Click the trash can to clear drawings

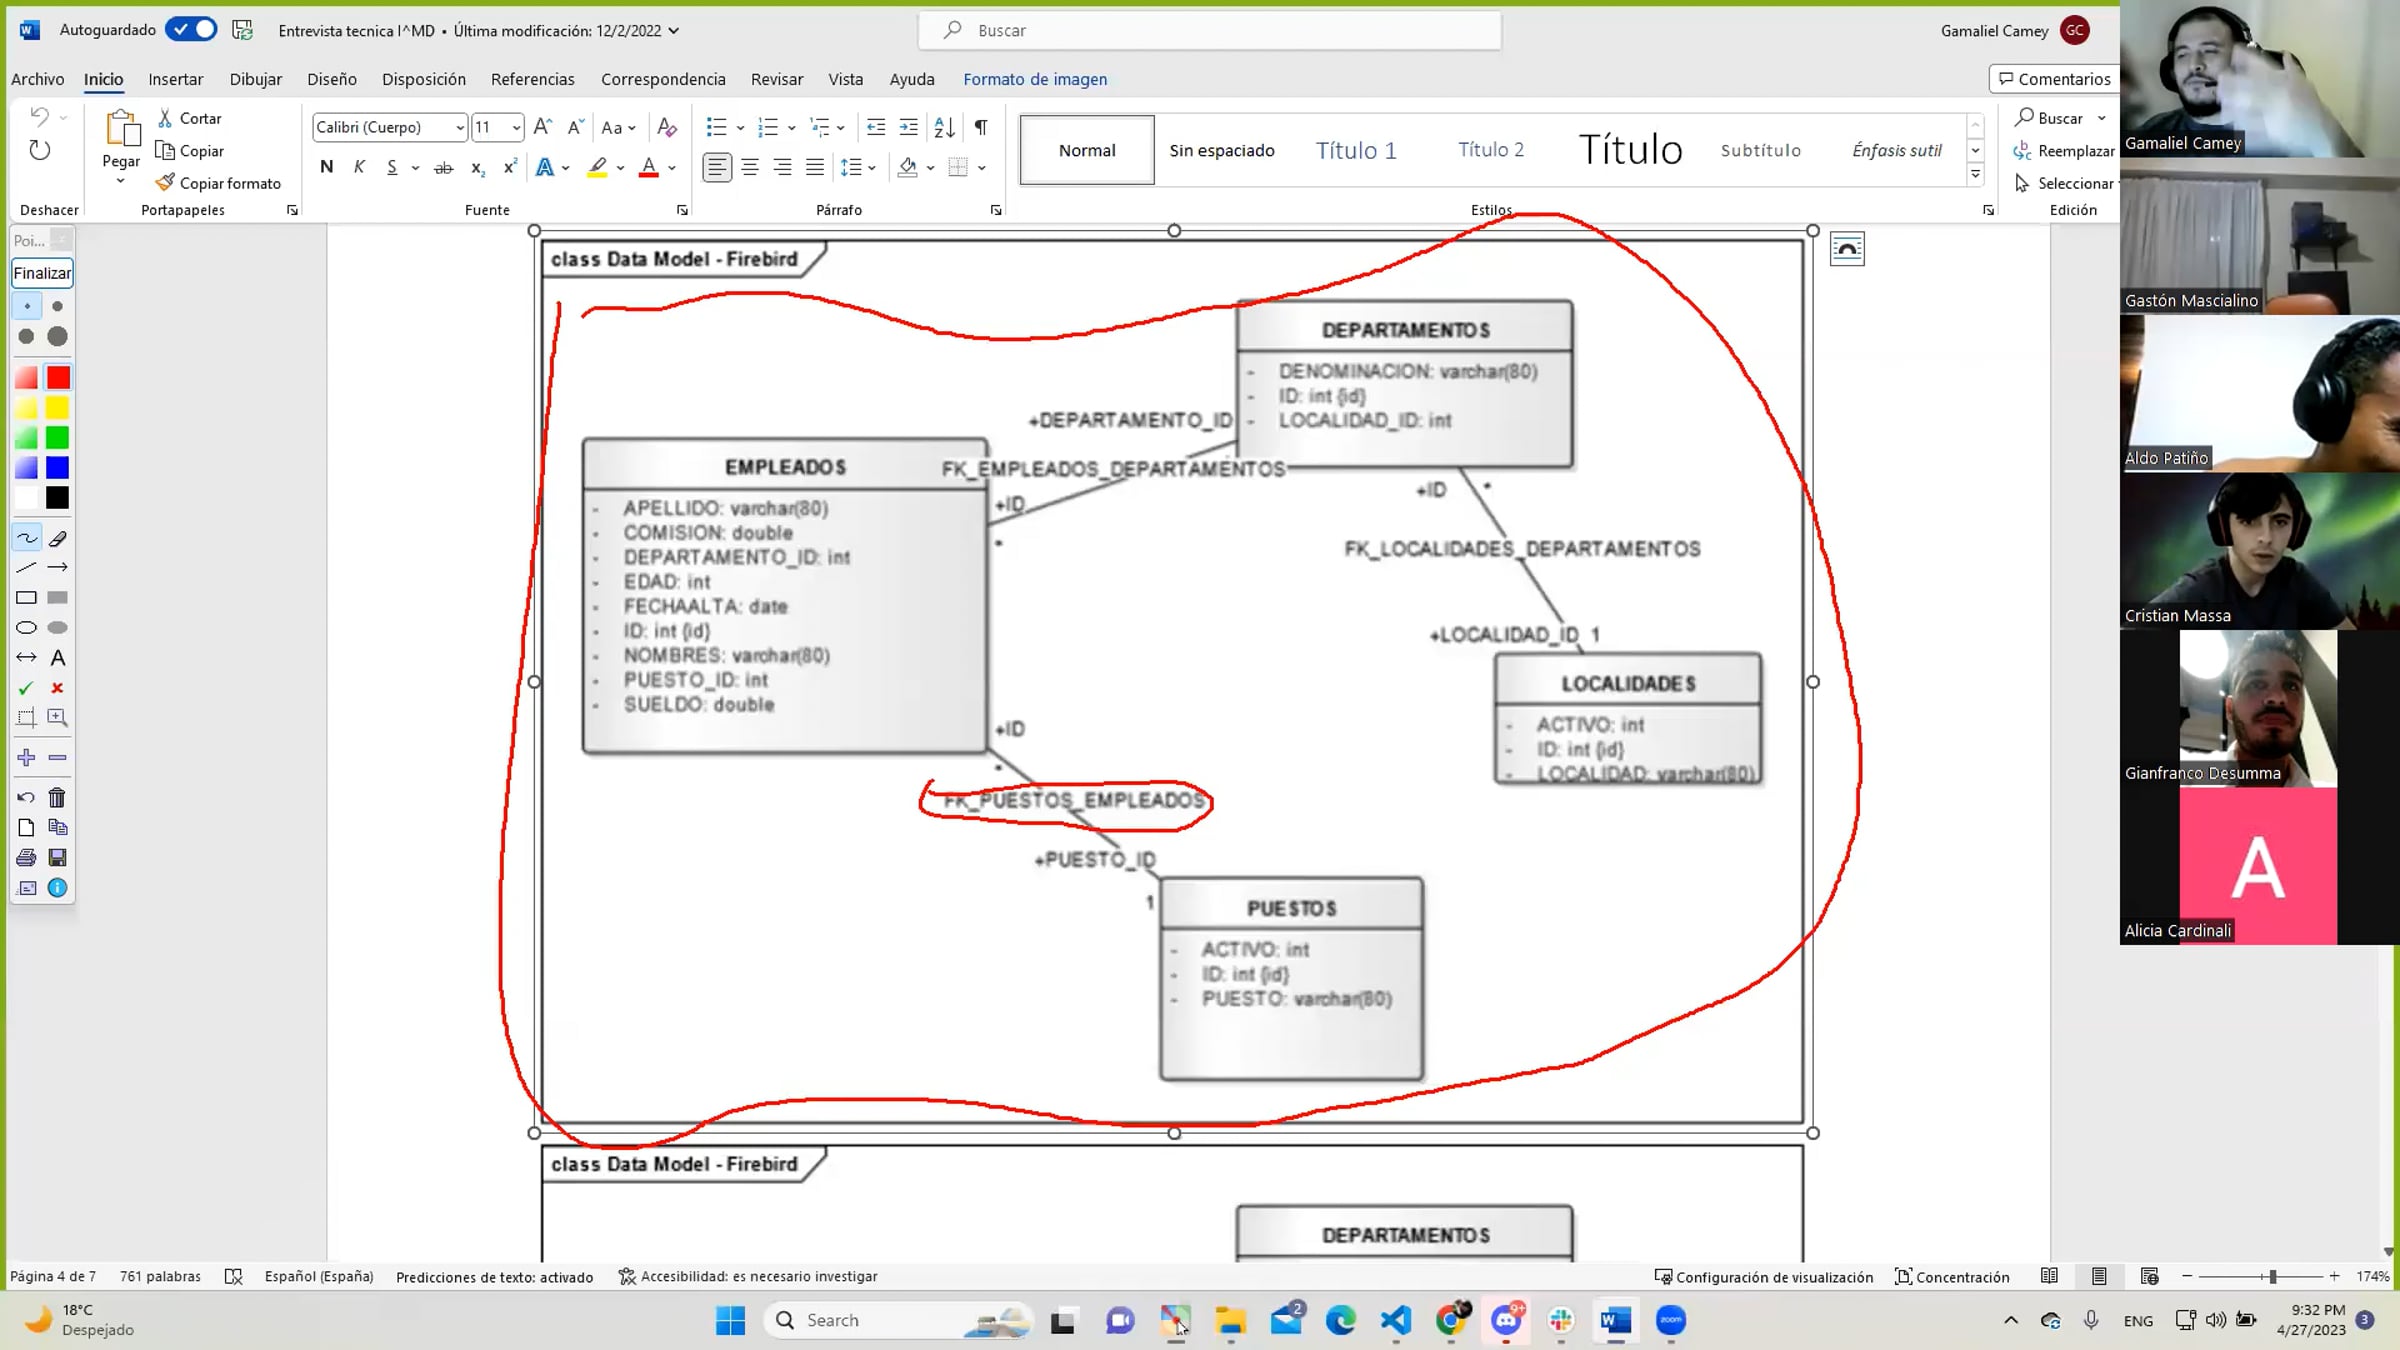point(58,798)
